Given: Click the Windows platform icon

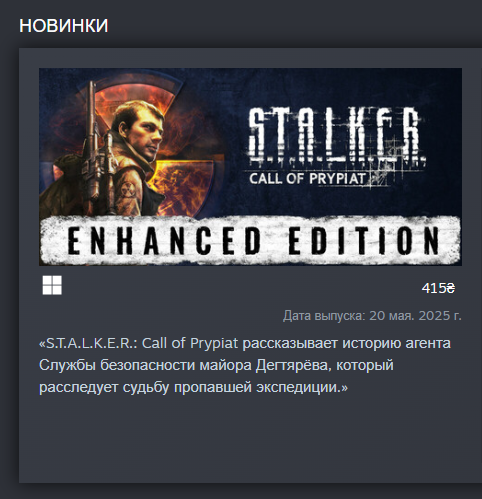Looking at the screenshot, I should coord(52,285).
